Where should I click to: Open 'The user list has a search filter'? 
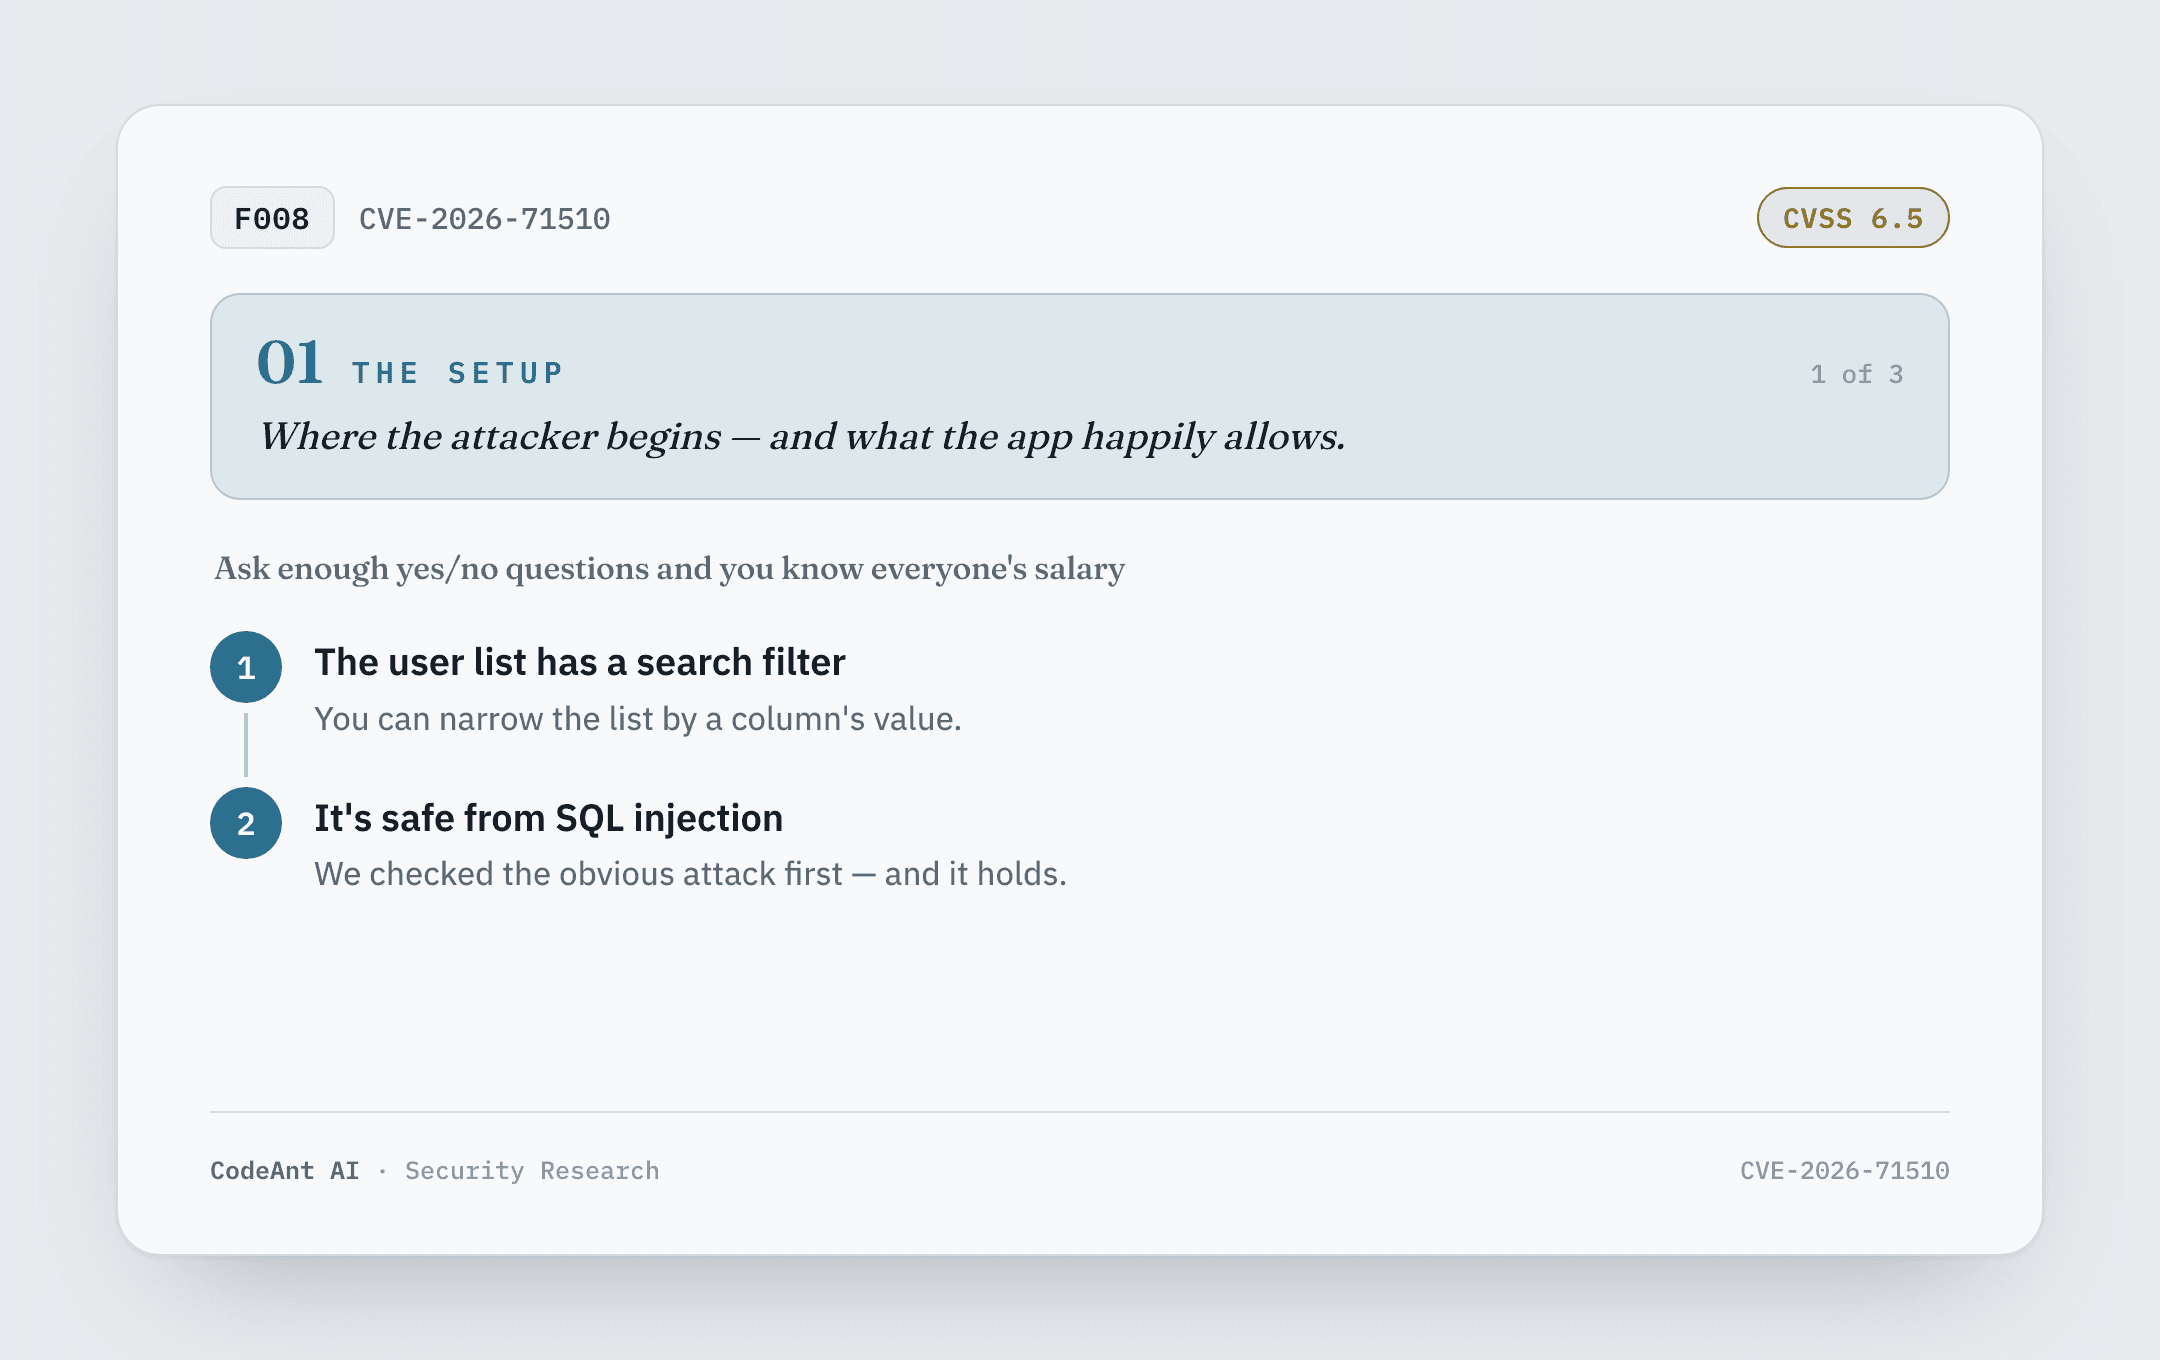(x=580, y=662)
